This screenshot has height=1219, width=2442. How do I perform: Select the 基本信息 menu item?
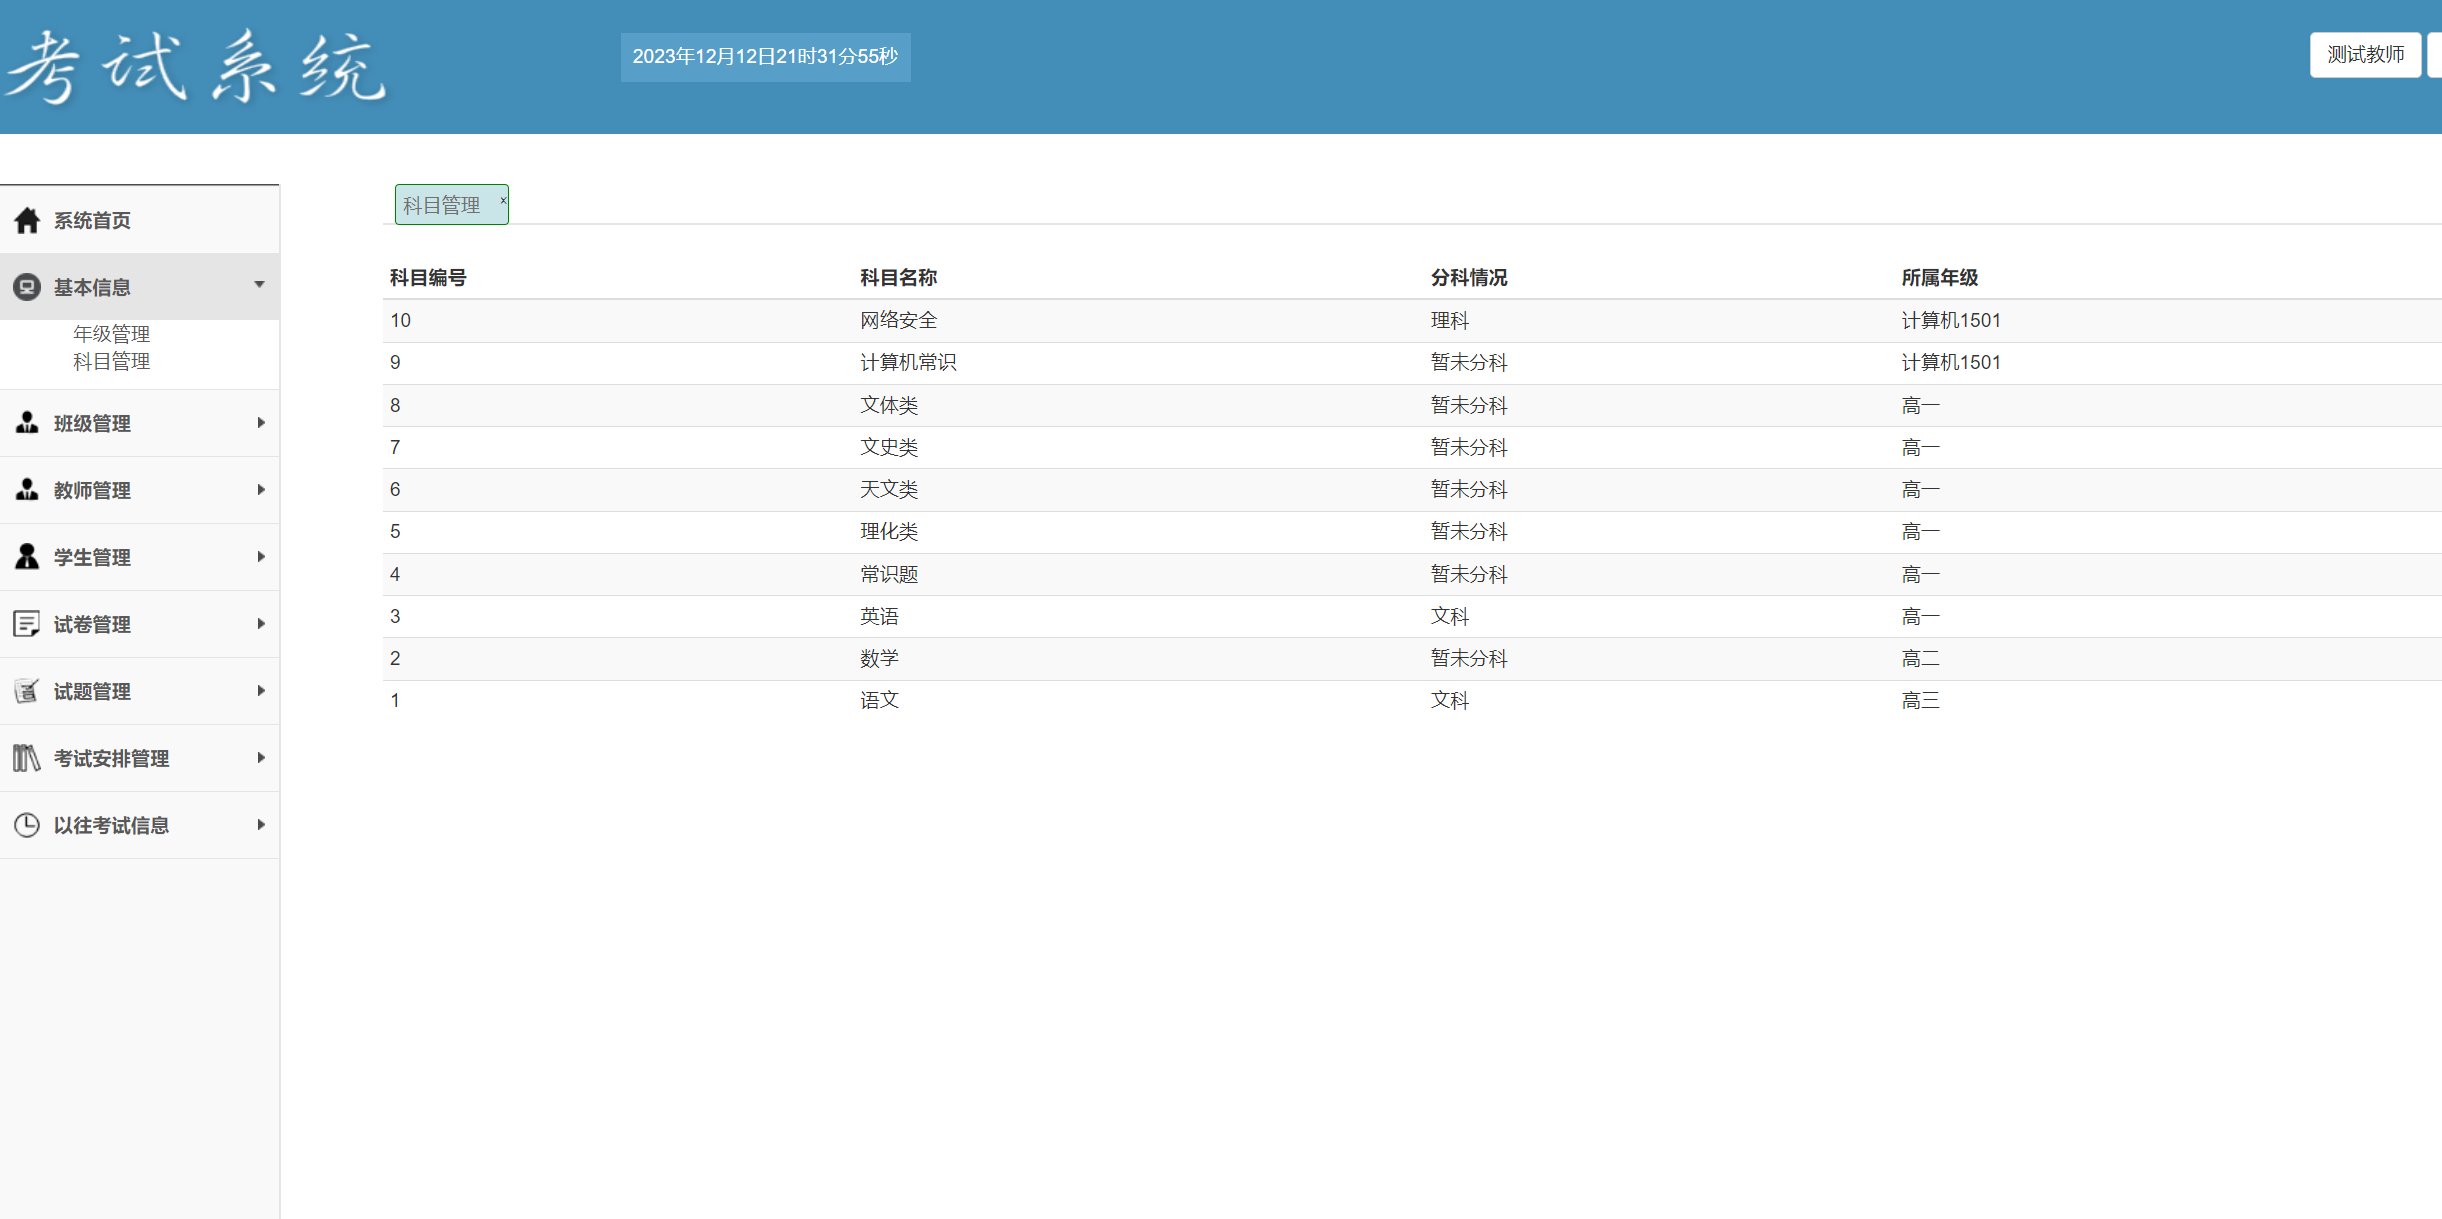pyautogui.click(x=140, y=287)
